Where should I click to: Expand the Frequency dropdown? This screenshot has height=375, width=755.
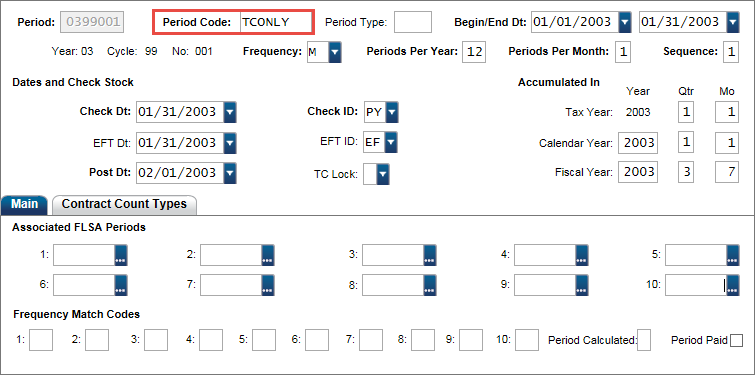[x=335, y=52]
